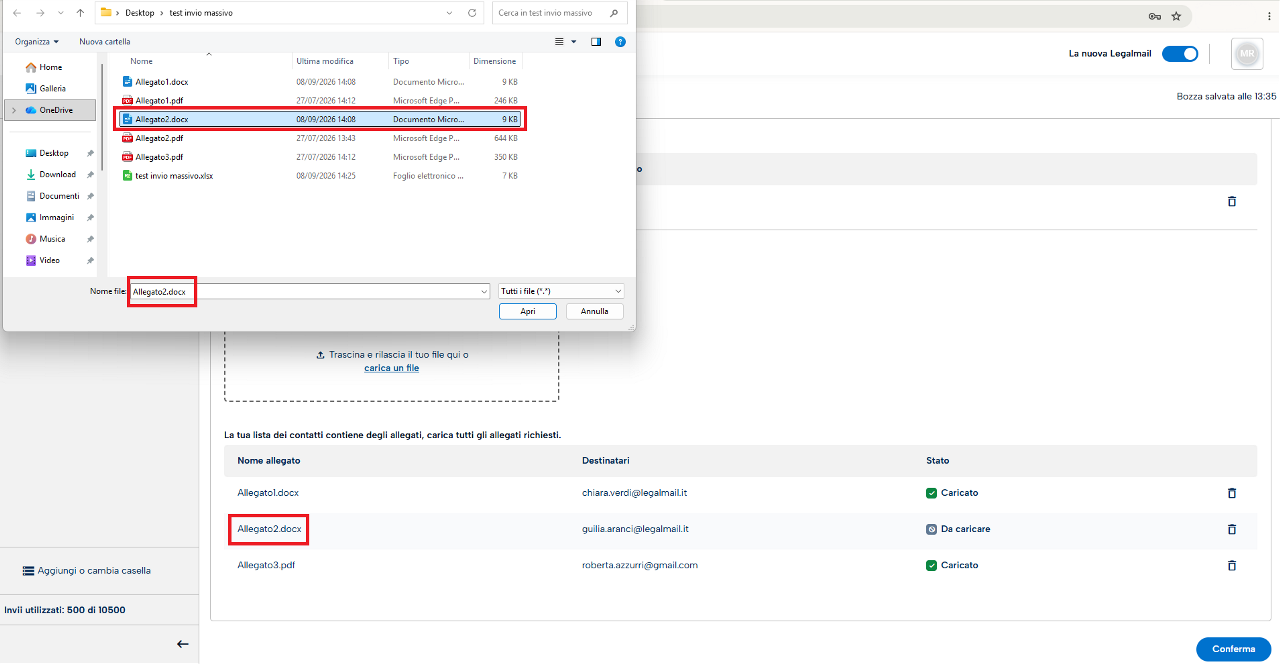Delete the Allegato1.docx attachment row
Screen dimensions: 1280x664
tap(1231, 493)
